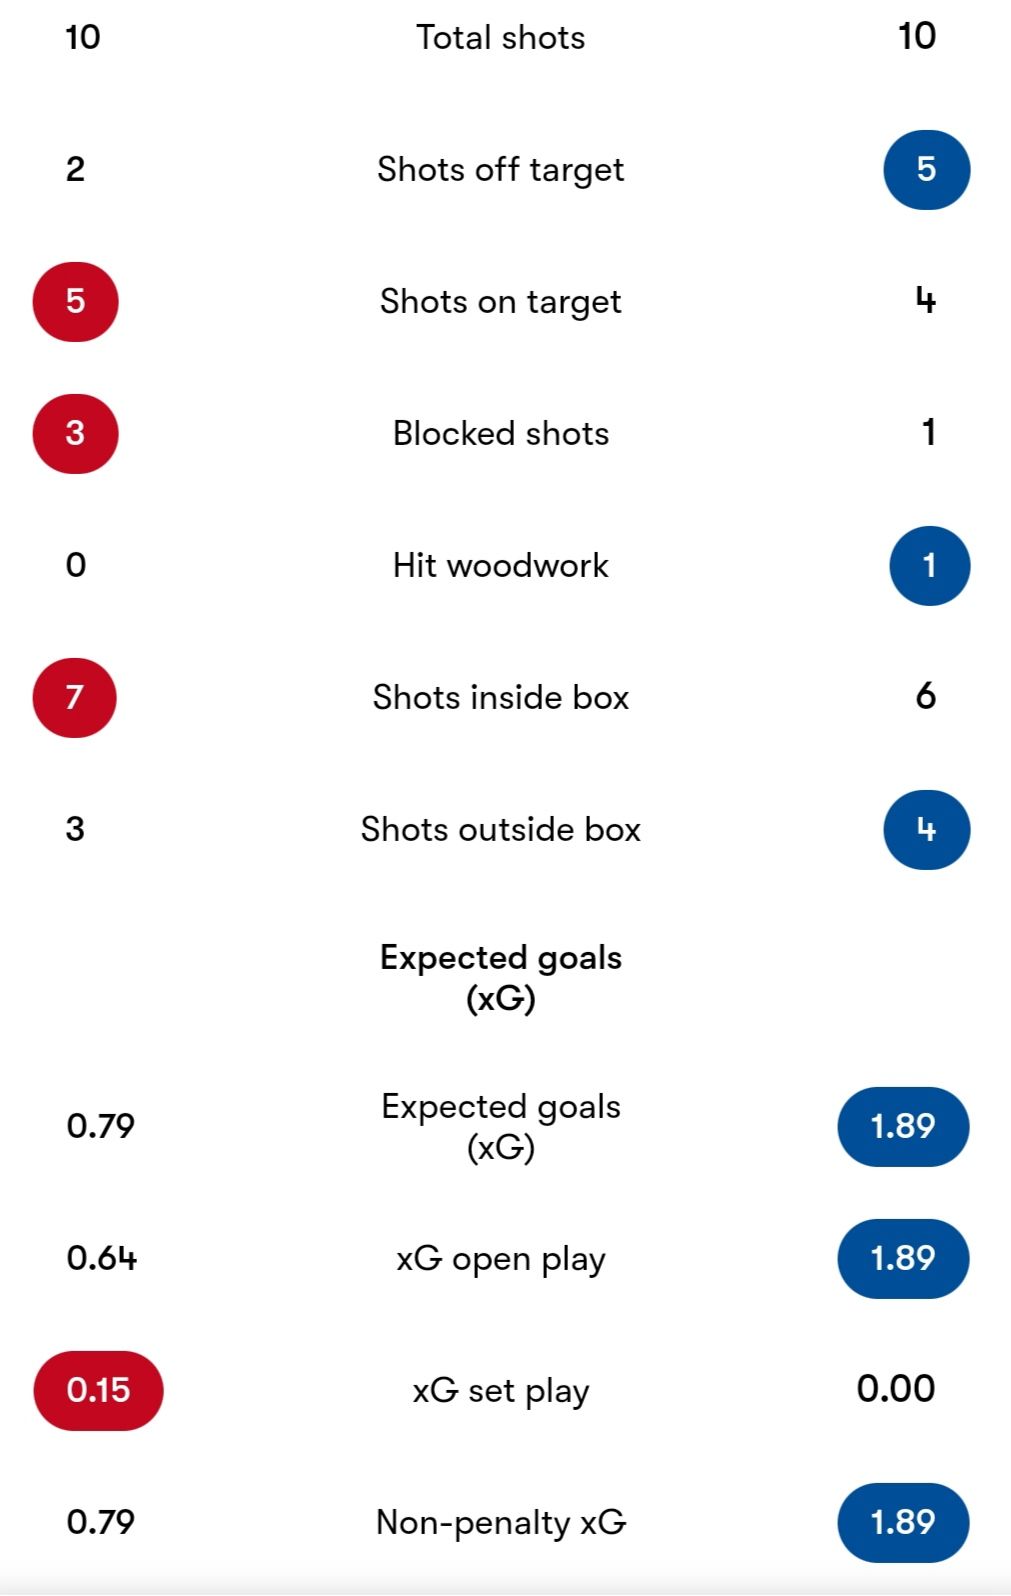Screen dimensions: 1011x1596
Task: Select the Shots off target label
Action: pos(501,170)
